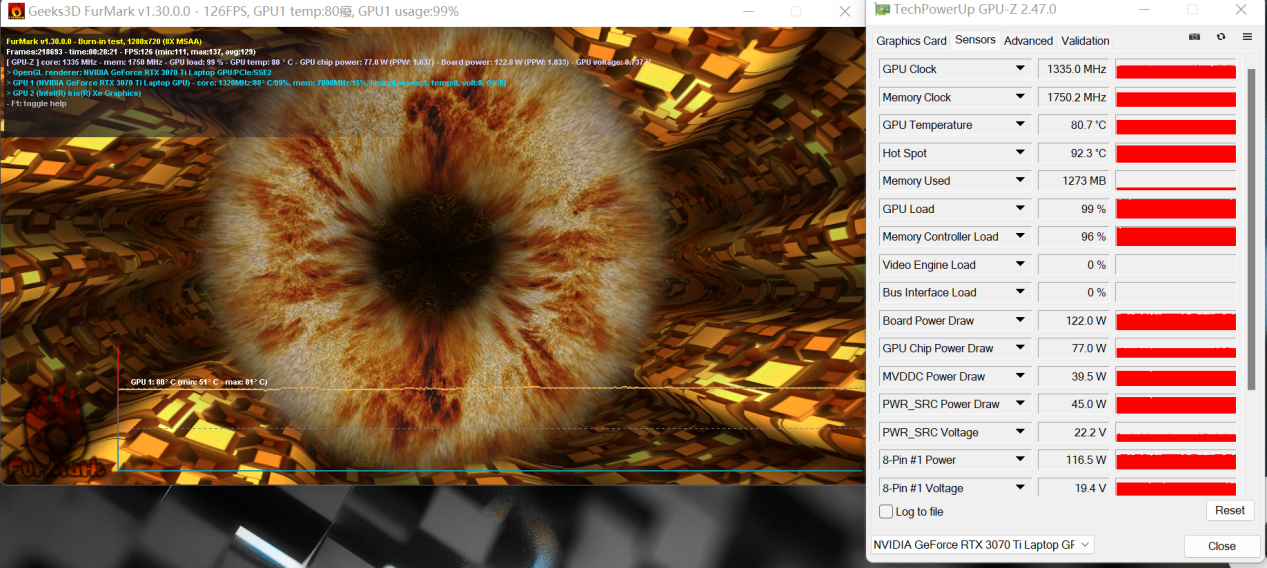Click the 'F1: toggle help' line in FurMark
This screenshot has height=568, width=1267.
[35, 103]
